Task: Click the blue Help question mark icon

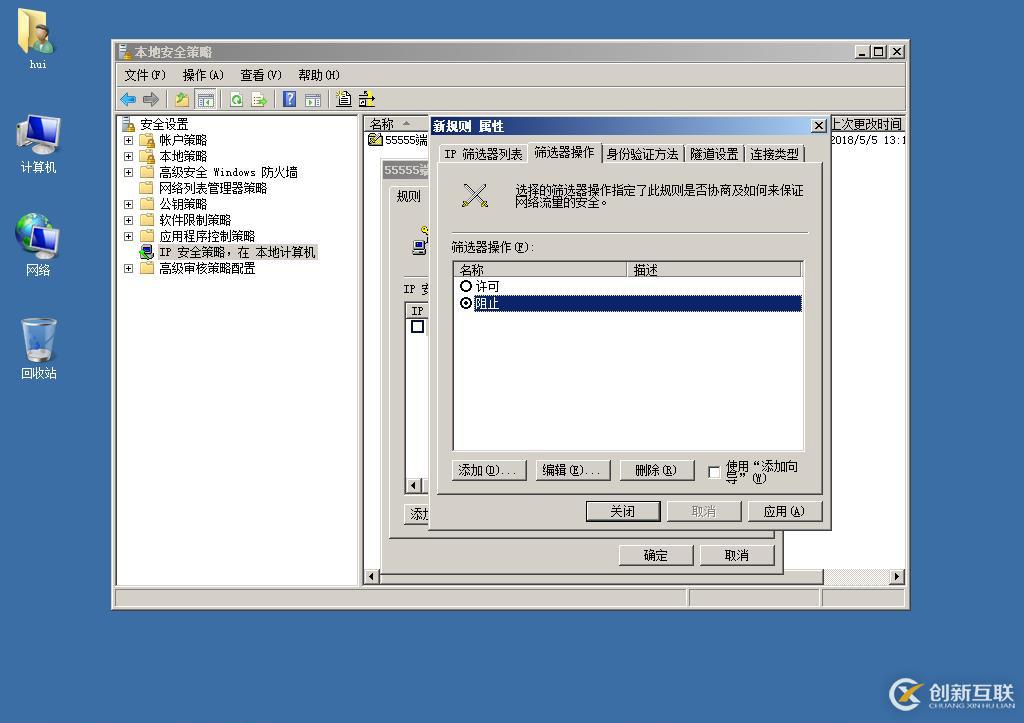Action: click(x=289, y=99)
